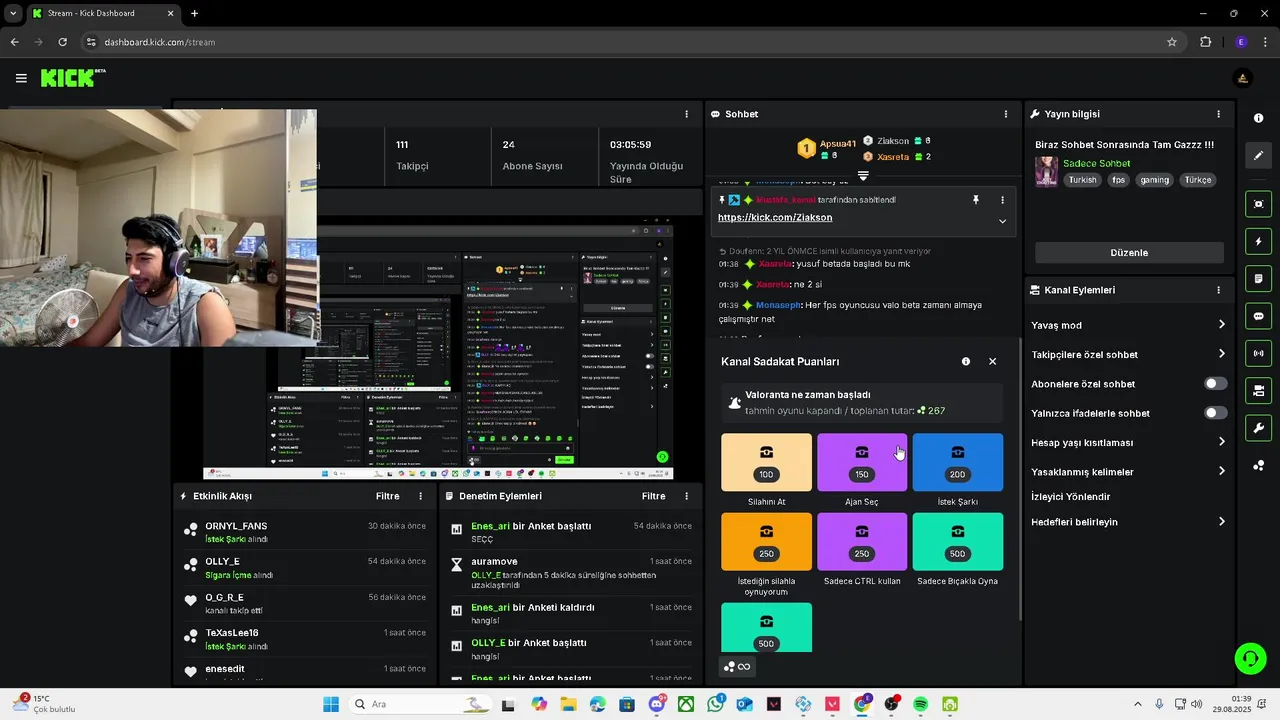Viewport: 1280px width, 720px height.
Task: Click the pencil edit icon in sidebar
Action: [x=1258, y=155]
